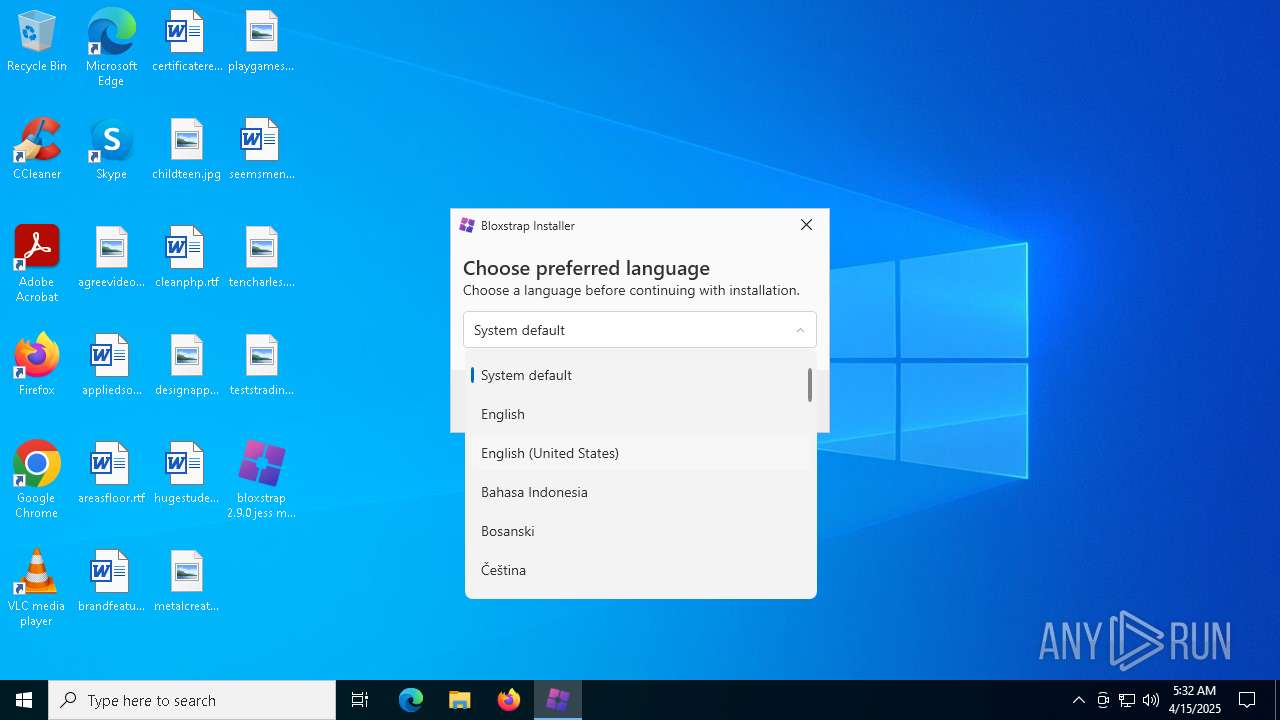Viewport: 1280px width, 720px height.
Task: Select System default in language list
Action: pos(640,375)
